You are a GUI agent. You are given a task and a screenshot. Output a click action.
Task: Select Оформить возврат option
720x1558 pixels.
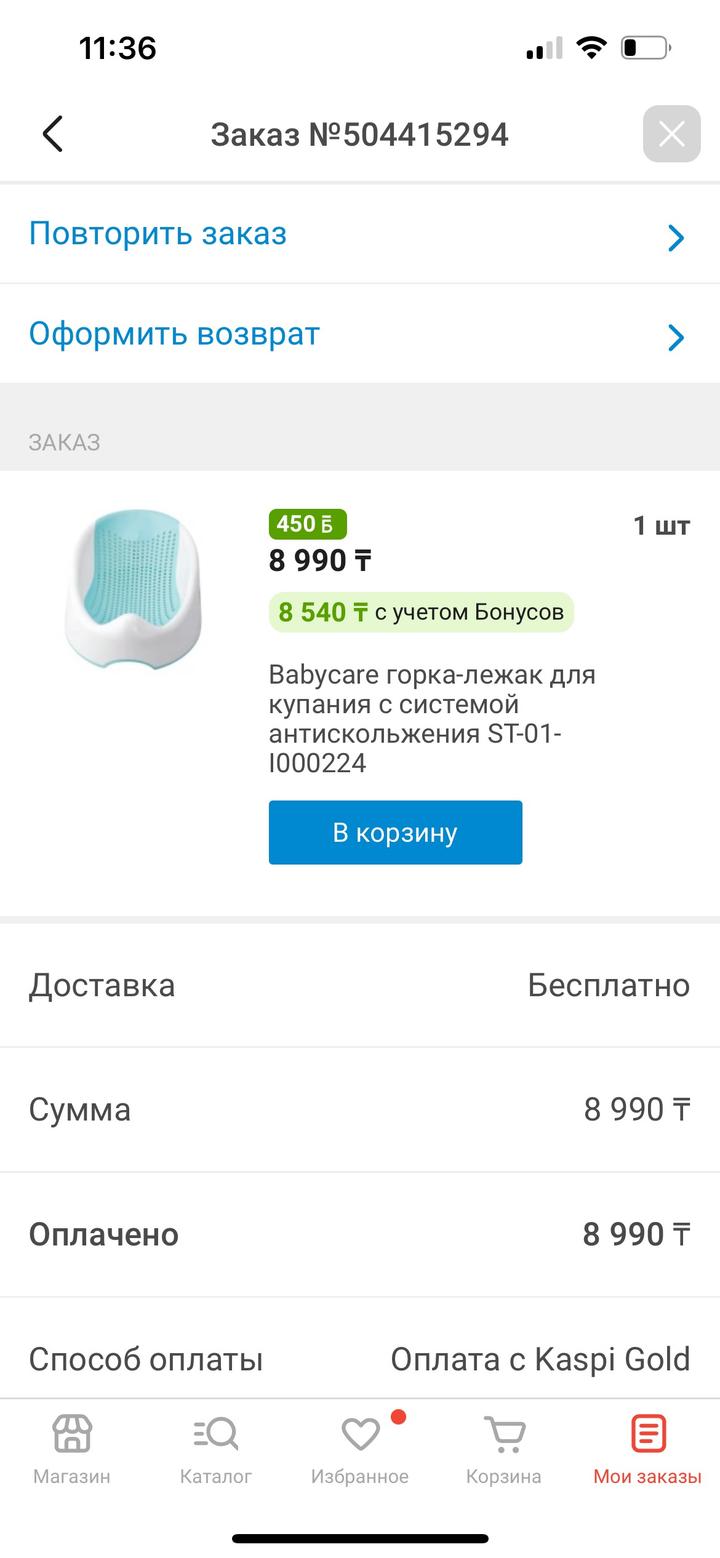[174, 334]
